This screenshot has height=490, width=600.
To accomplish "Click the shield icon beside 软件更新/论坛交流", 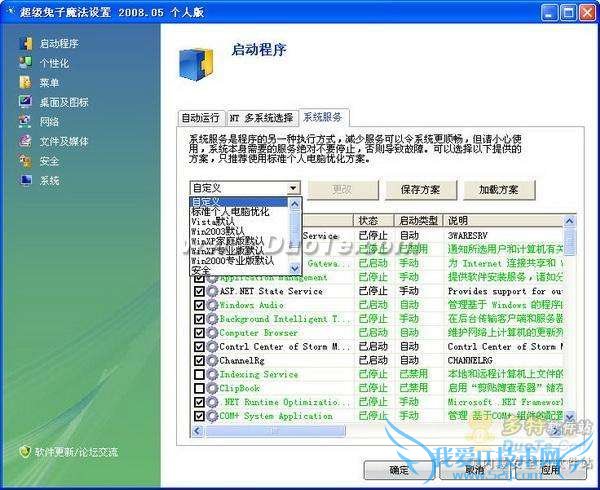I will (x=25, y=452).
